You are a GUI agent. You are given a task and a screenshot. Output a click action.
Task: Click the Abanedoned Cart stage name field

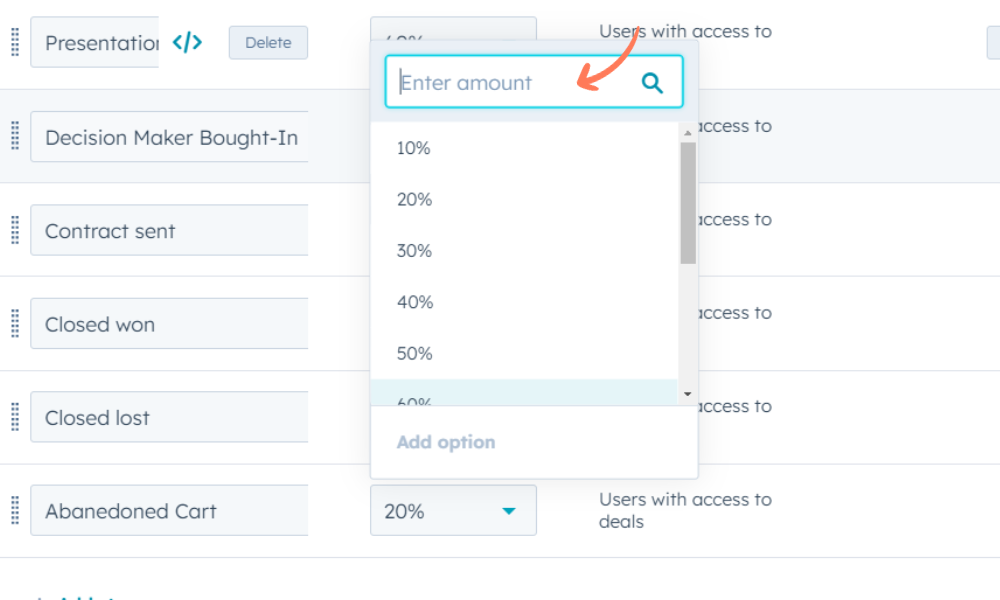click(x=169, y=510)
